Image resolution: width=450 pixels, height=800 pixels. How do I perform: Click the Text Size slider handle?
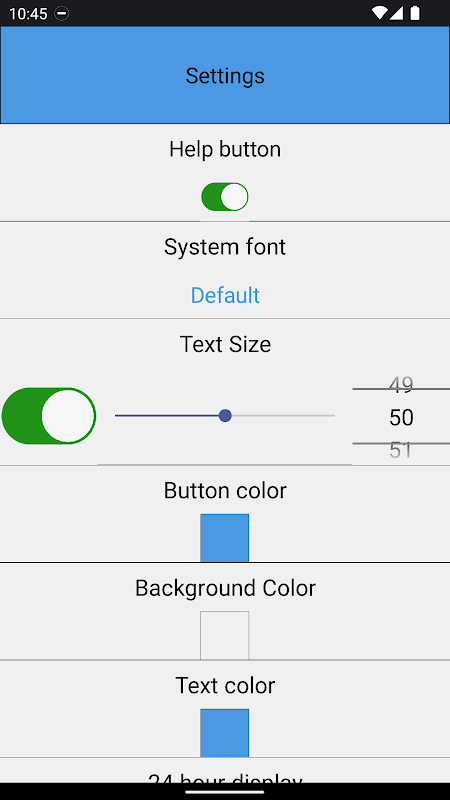click(225, 416)
